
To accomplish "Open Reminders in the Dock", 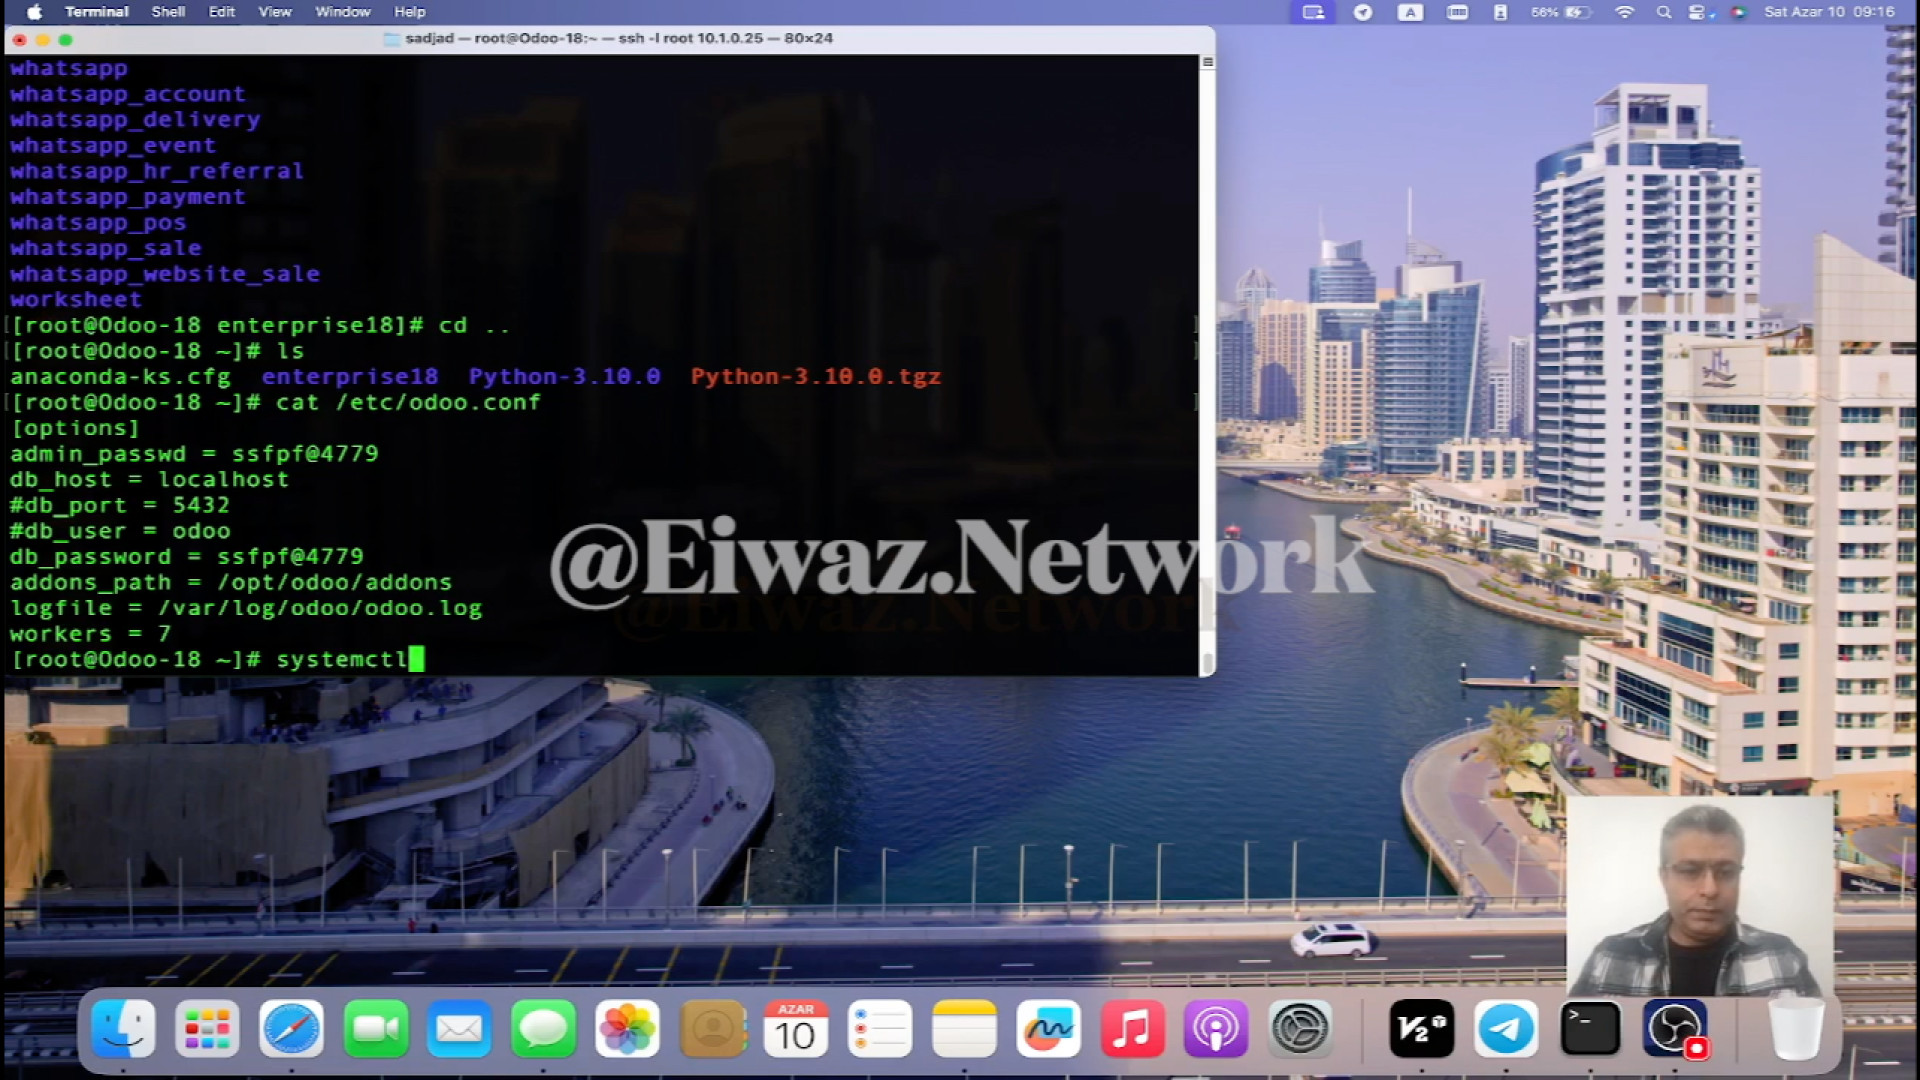I will (880, 1028).
